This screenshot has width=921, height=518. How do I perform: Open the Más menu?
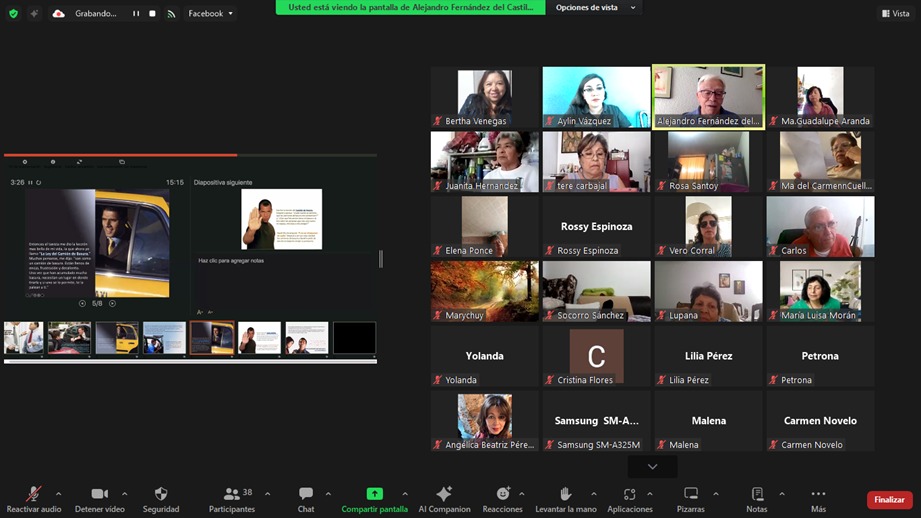818,494
